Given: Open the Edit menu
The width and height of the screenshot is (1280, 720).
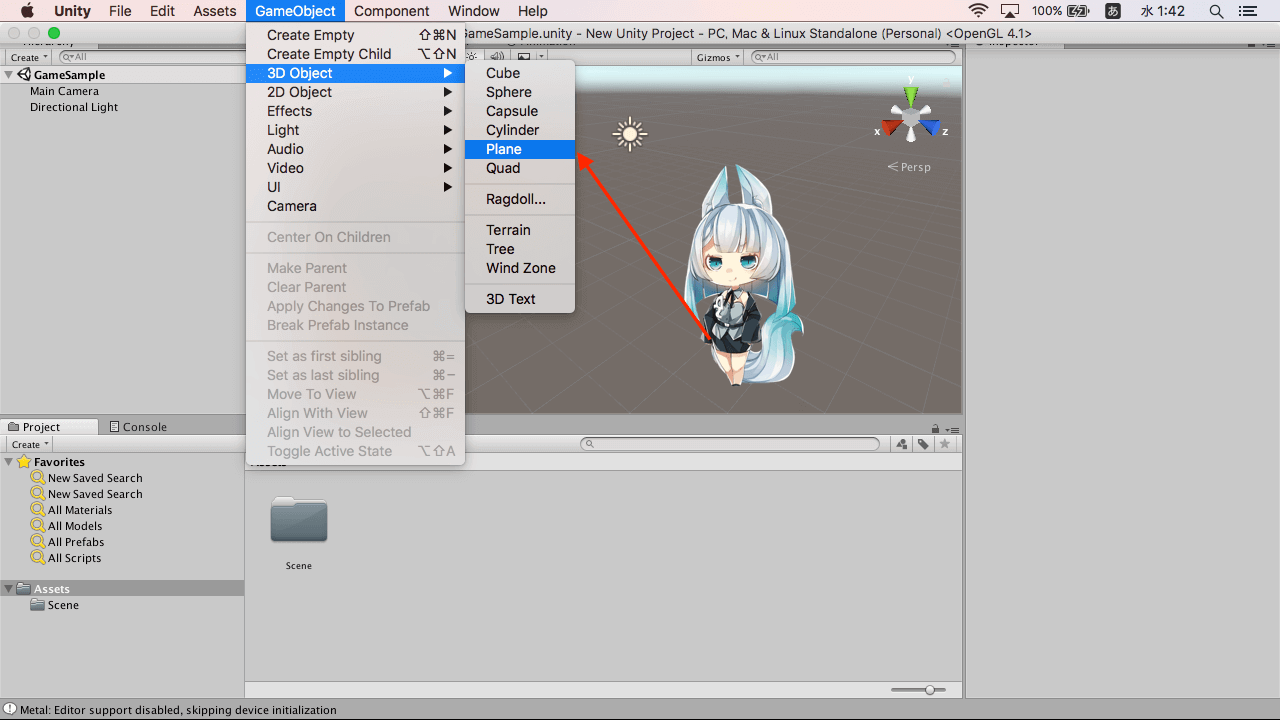Looking at the screenshot, I should tap(162, 11).
